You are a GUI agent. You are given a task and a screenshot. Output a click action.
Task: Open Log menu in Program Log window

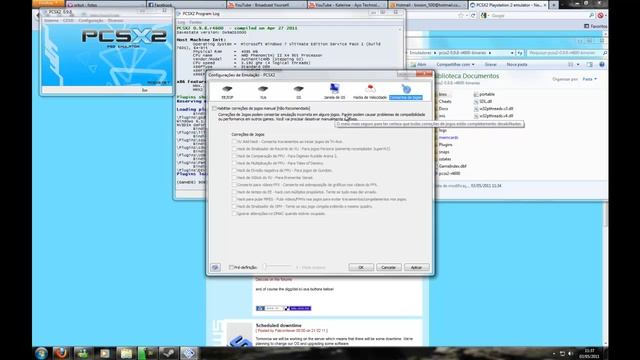coord(181,22)
